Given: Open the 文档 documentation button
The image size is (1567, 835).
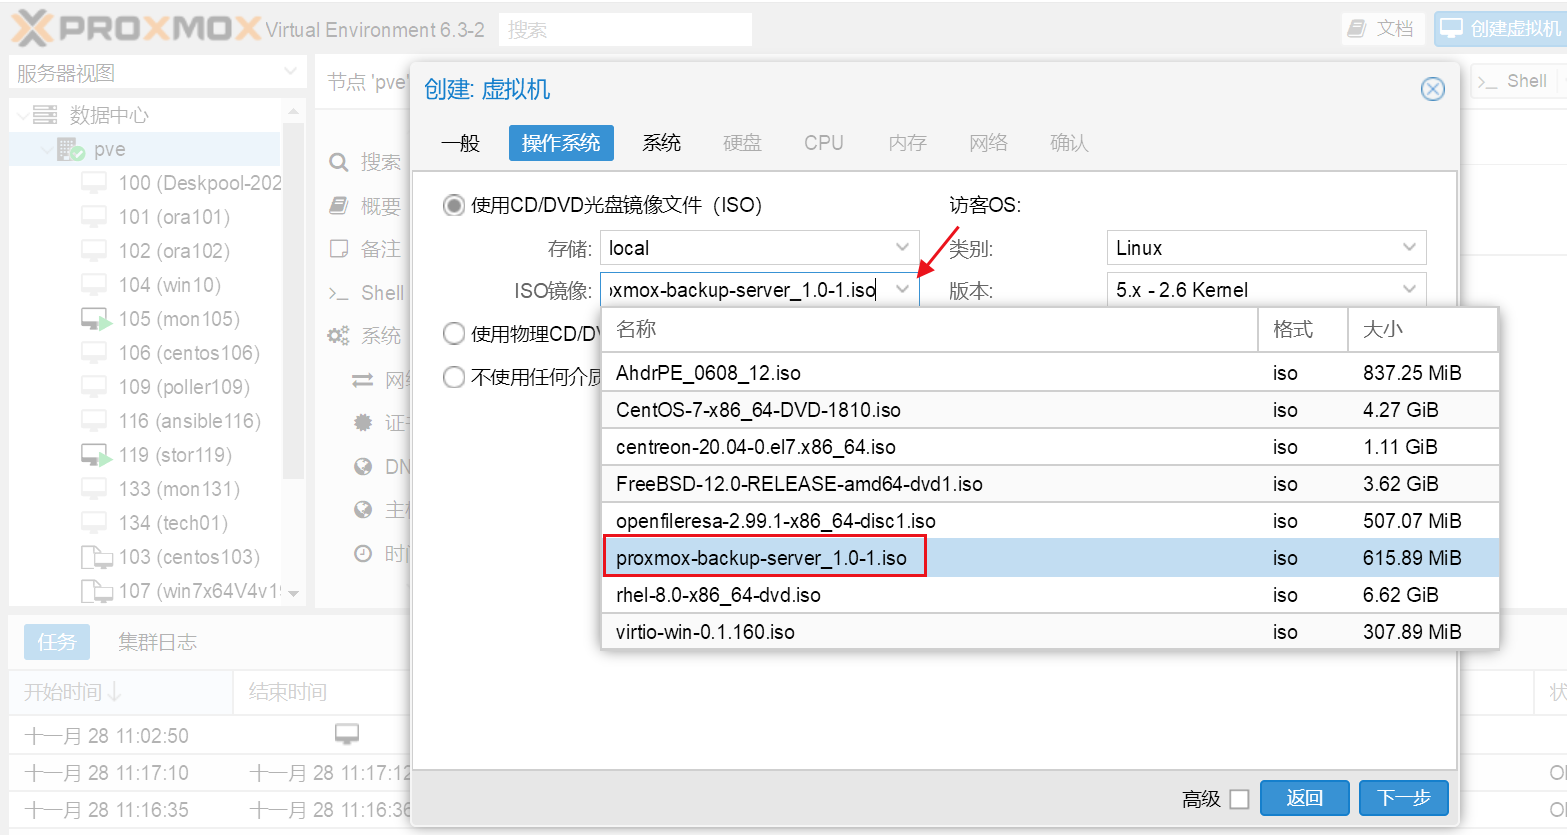Looking at the screenshot, I should tap(1381, 28).
